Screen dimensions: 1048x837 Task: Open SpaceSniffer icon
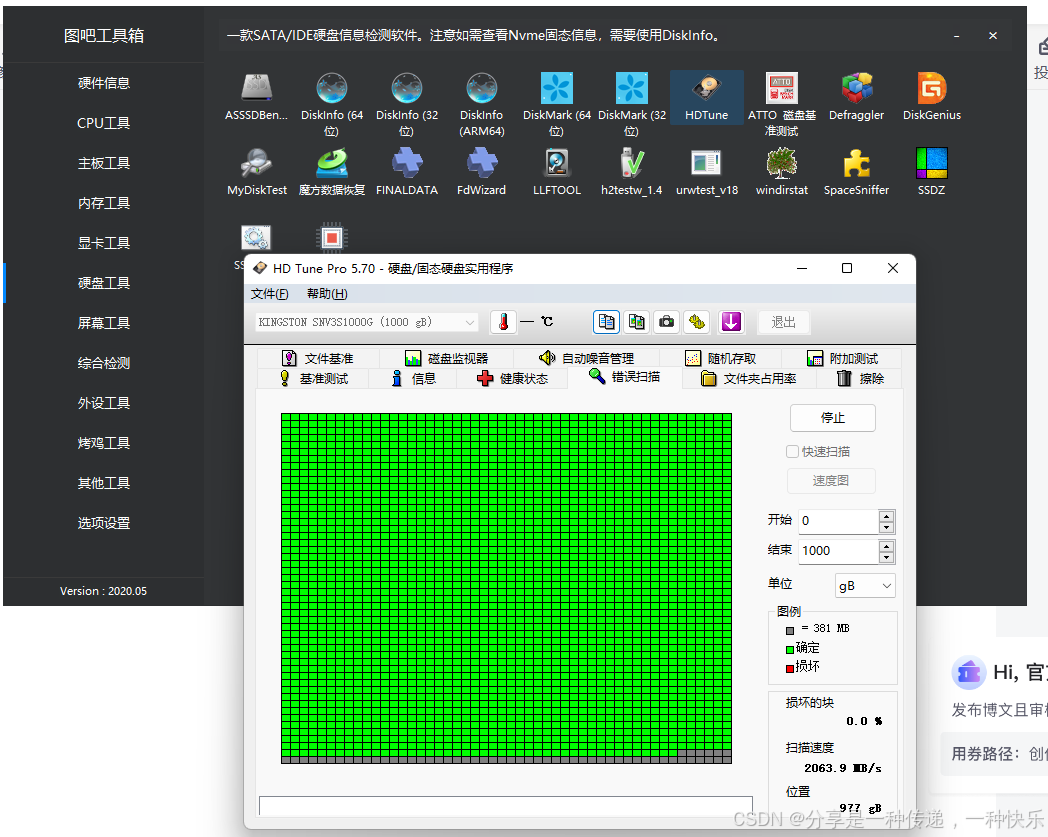click(856, 163)
